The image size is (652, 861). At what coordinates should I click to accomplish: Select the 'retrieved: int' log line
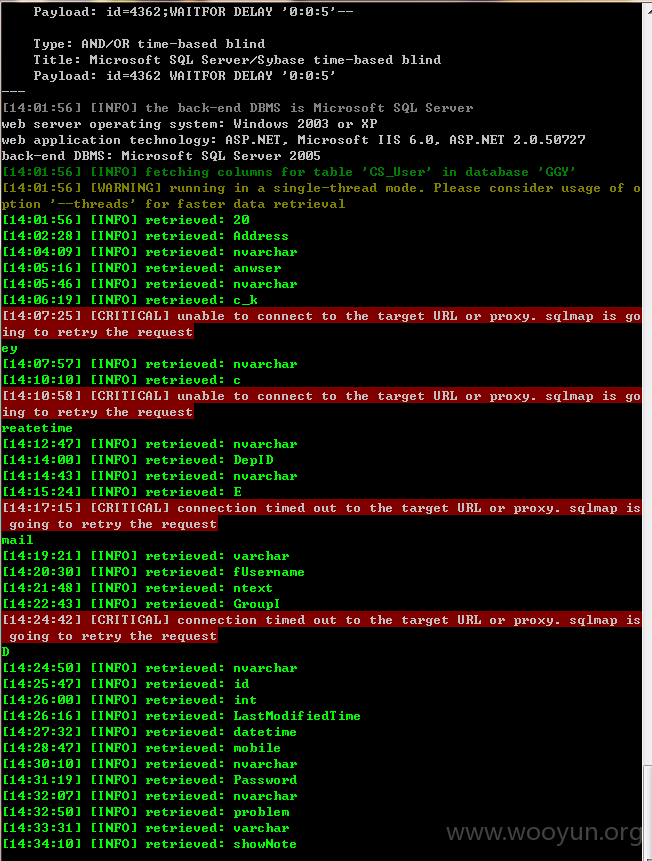click(129, 700)
